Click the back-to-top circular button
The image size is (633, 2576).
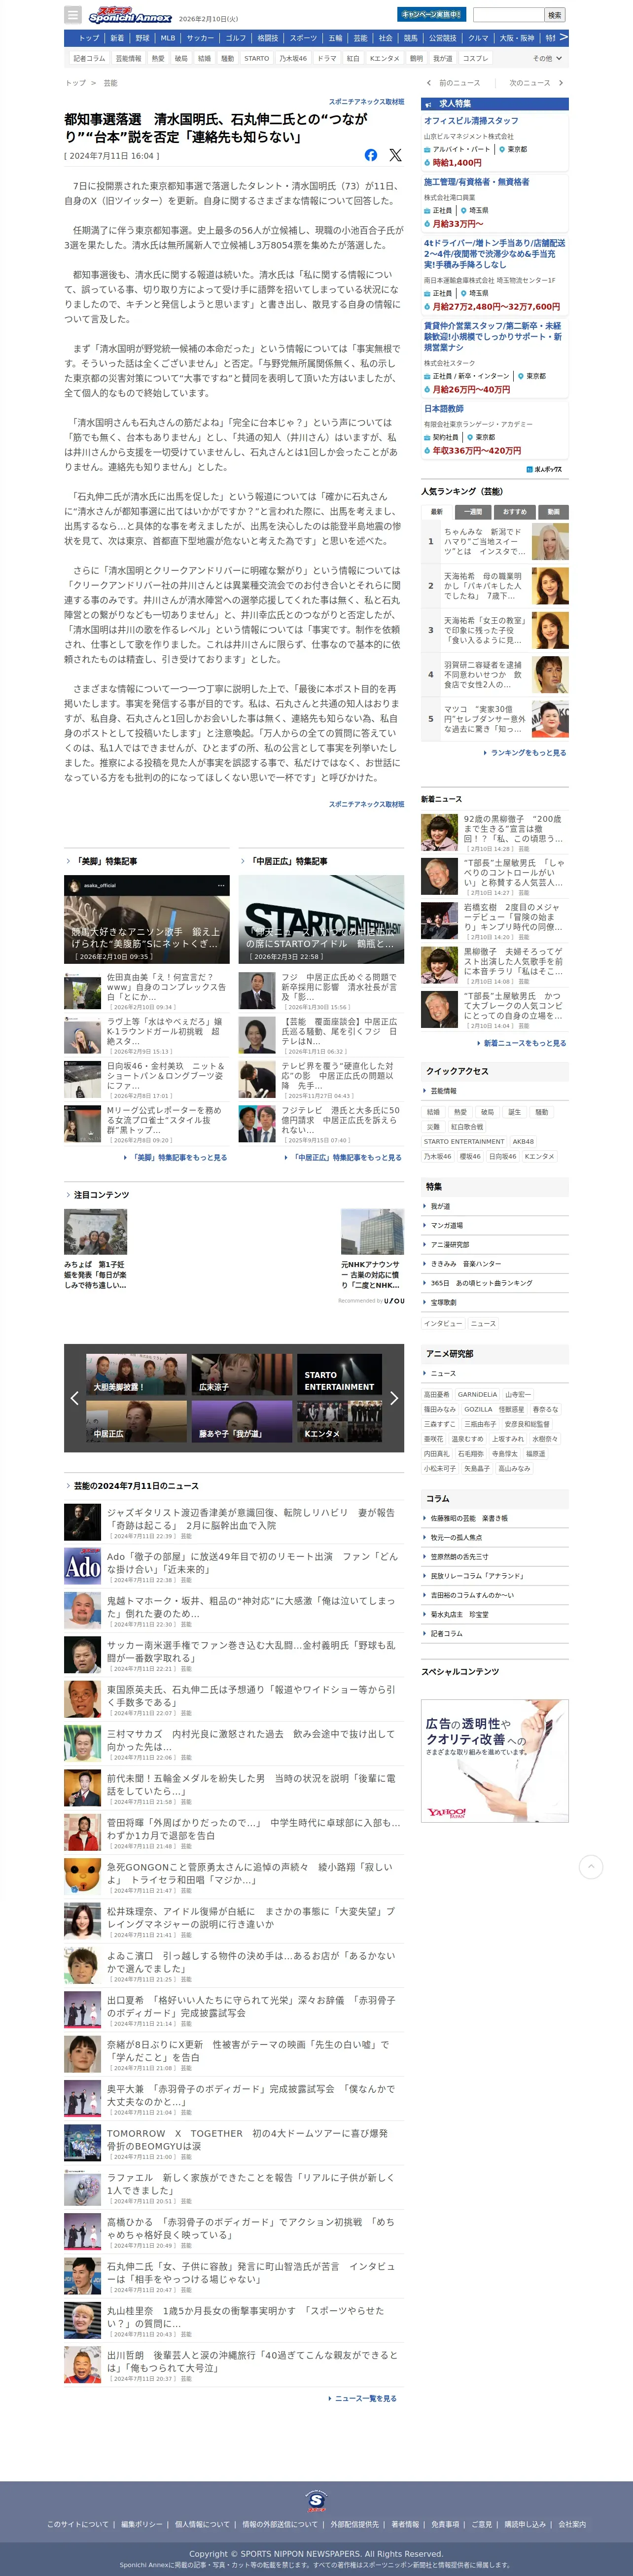(591, 1867)
